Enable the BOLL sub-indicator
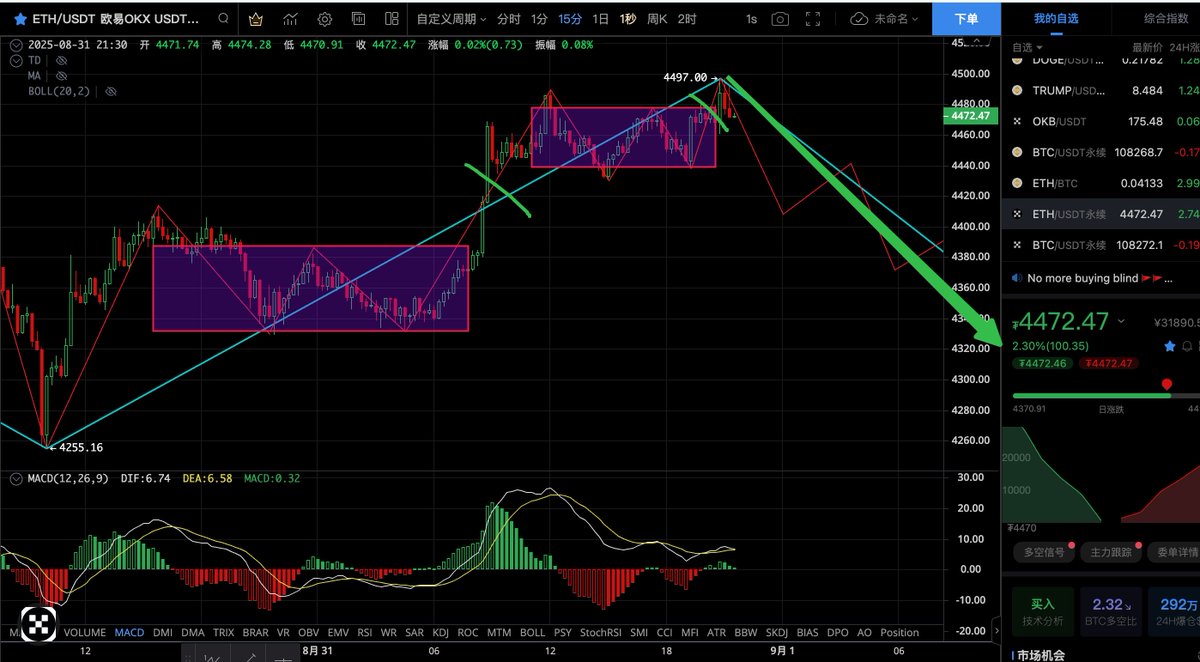1200x662 pixels. pos(533,632)
